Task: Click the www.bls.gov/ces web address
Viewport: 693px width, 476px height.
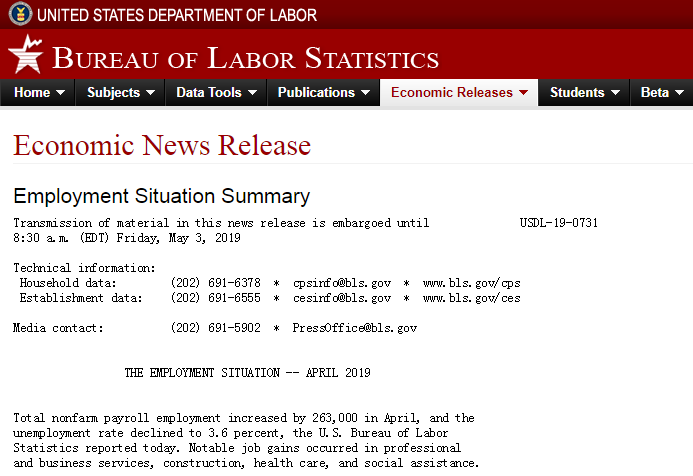Action: pos(472,298)
